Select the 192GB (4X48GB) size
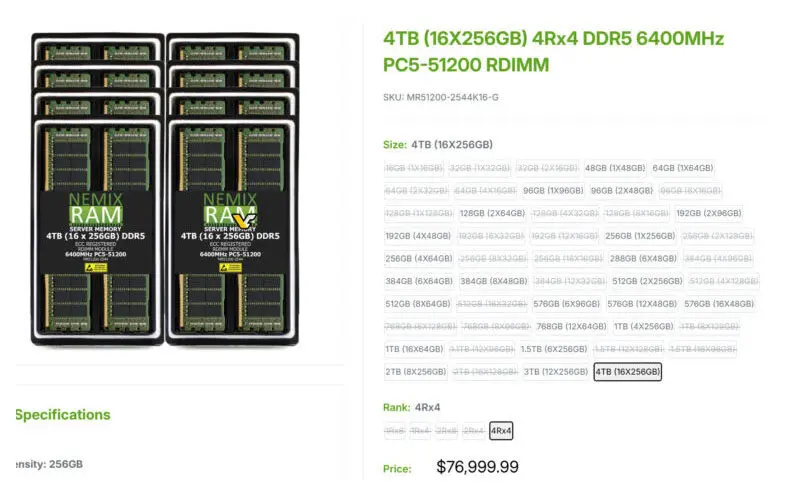 point(418,236)
